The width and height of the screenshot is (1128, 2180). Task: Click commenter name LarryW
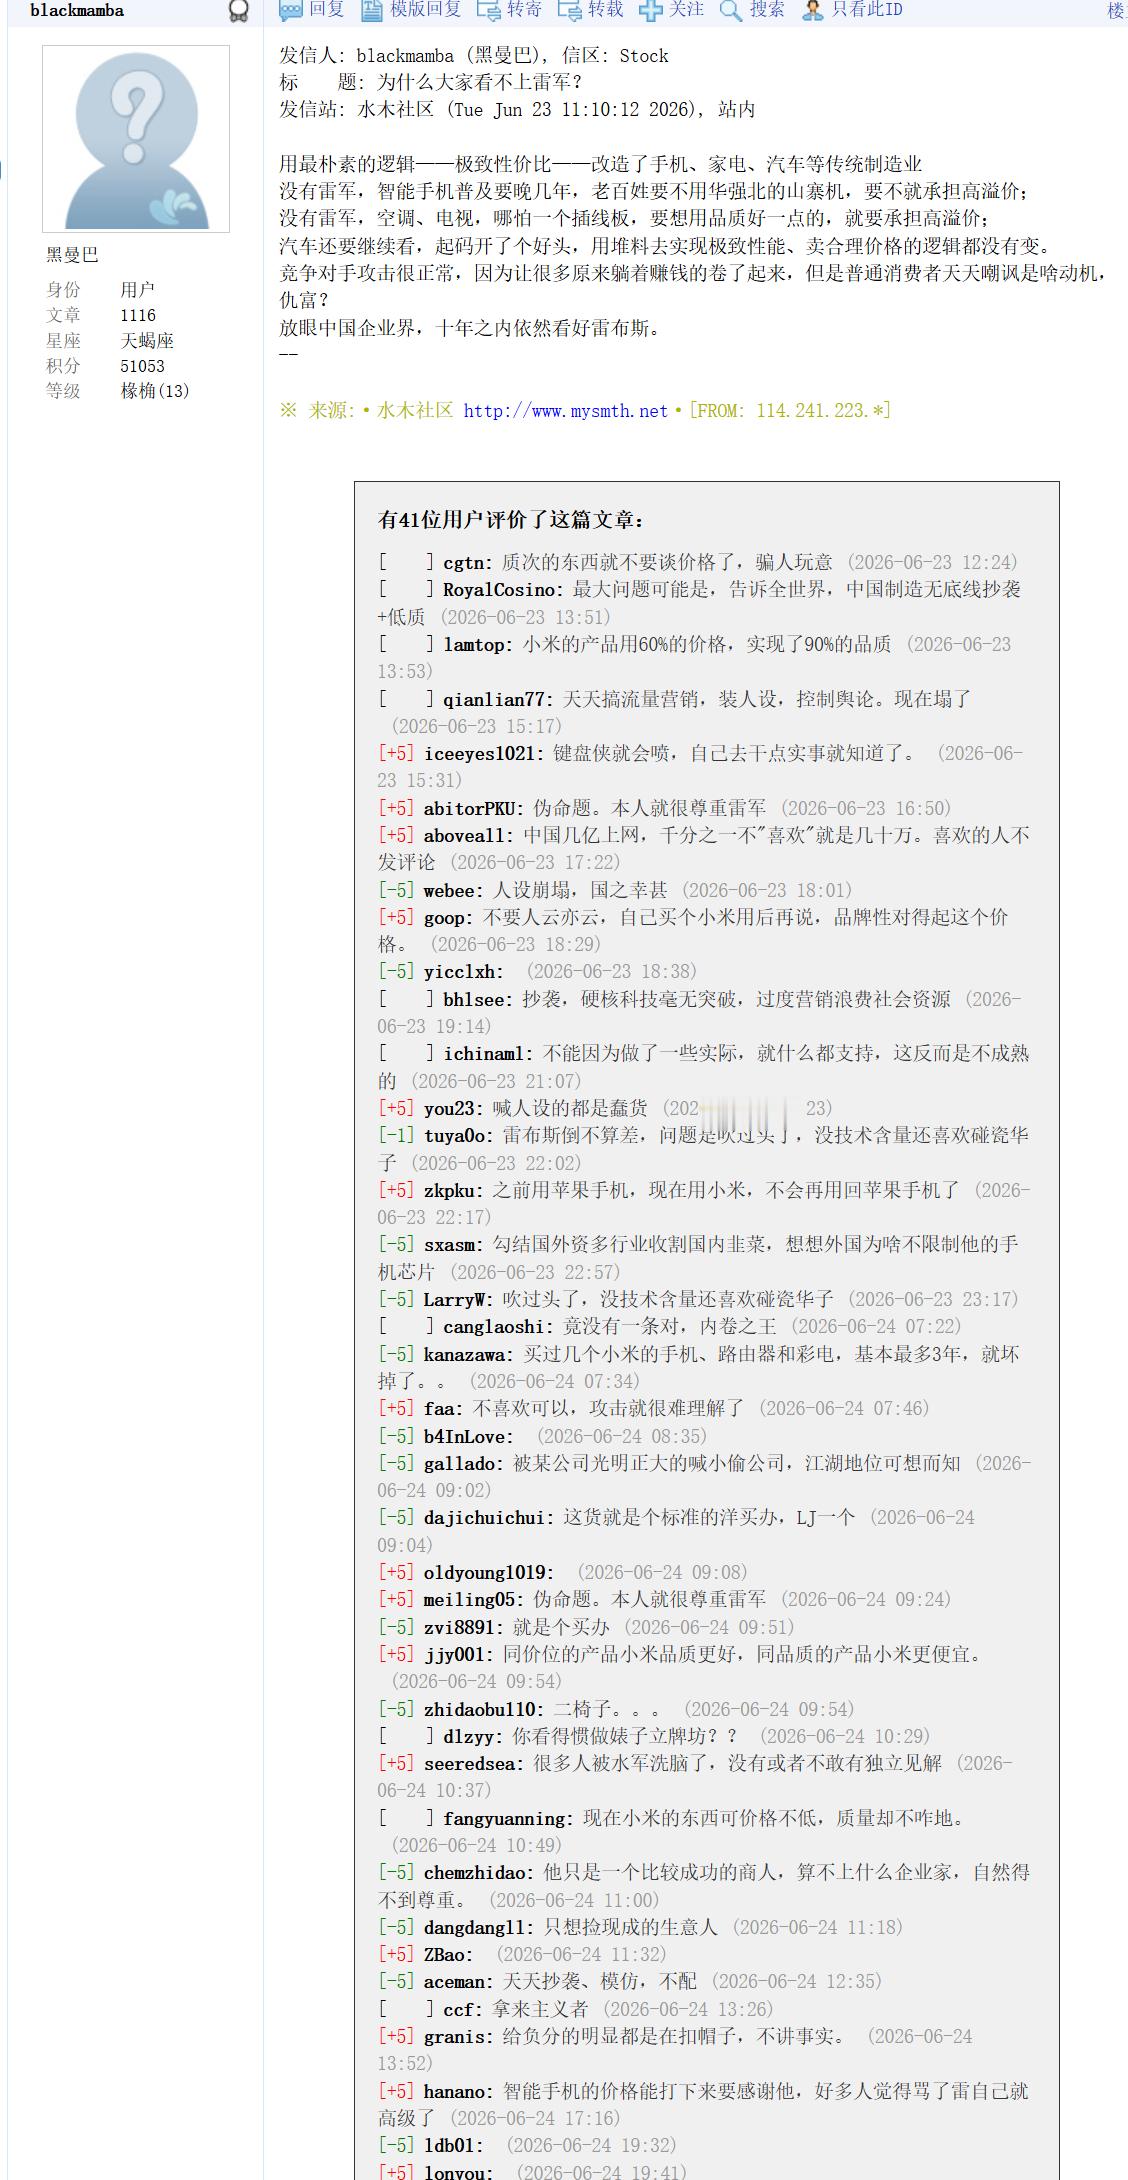[x=455, y=1300]
